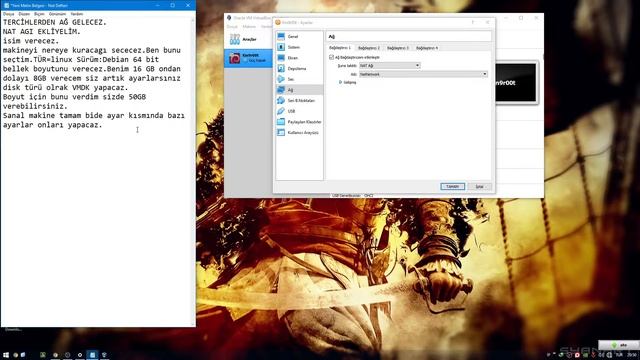Click the red recording icon in the tray

coord(577,355)
